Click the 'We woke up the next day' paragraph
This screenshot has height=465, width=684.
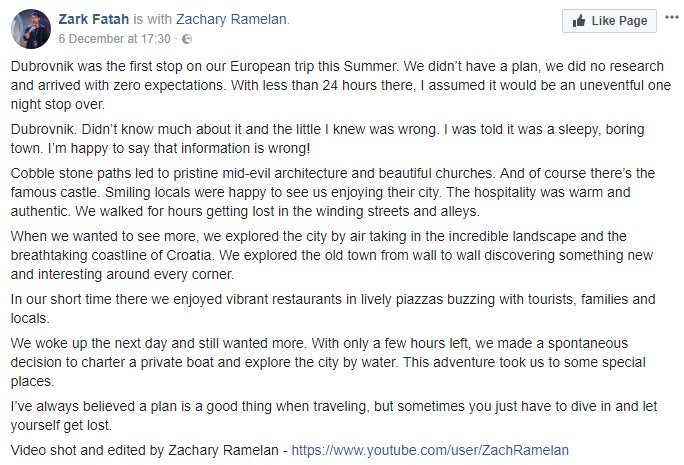(330, 360)
